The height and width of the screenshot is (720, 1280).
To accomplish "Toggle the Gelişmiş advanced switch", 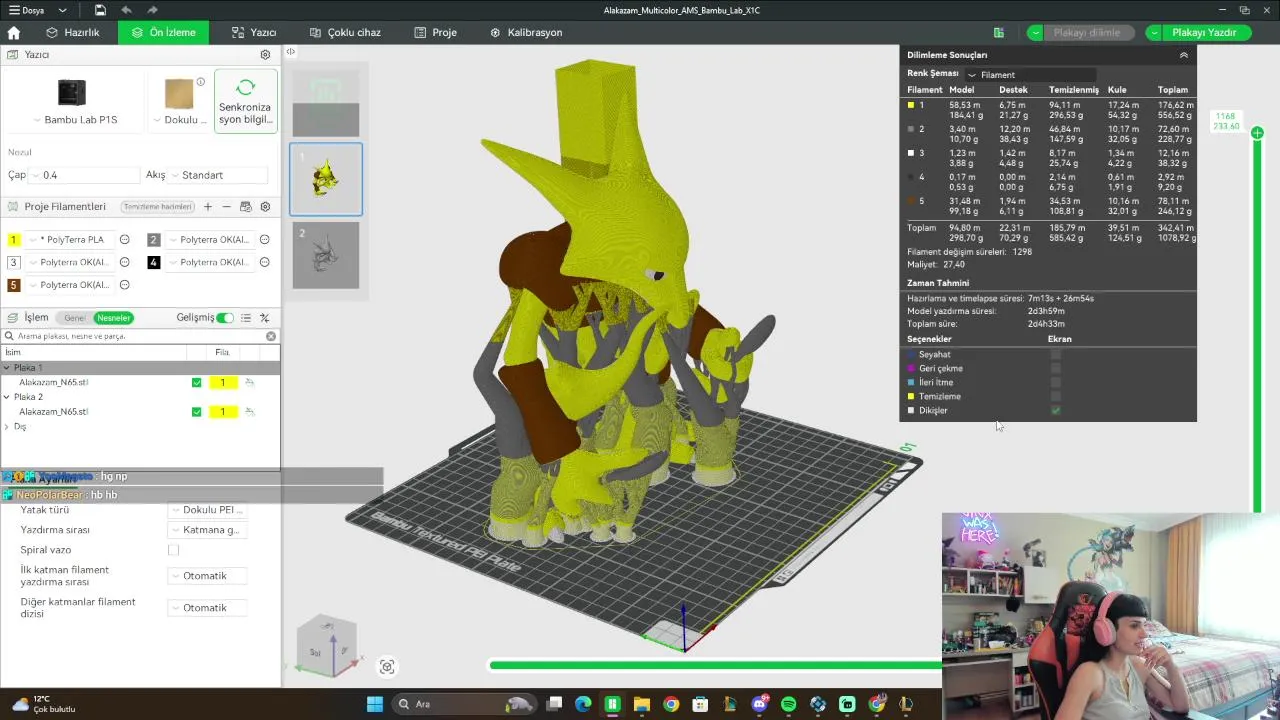I will (225, 318).
